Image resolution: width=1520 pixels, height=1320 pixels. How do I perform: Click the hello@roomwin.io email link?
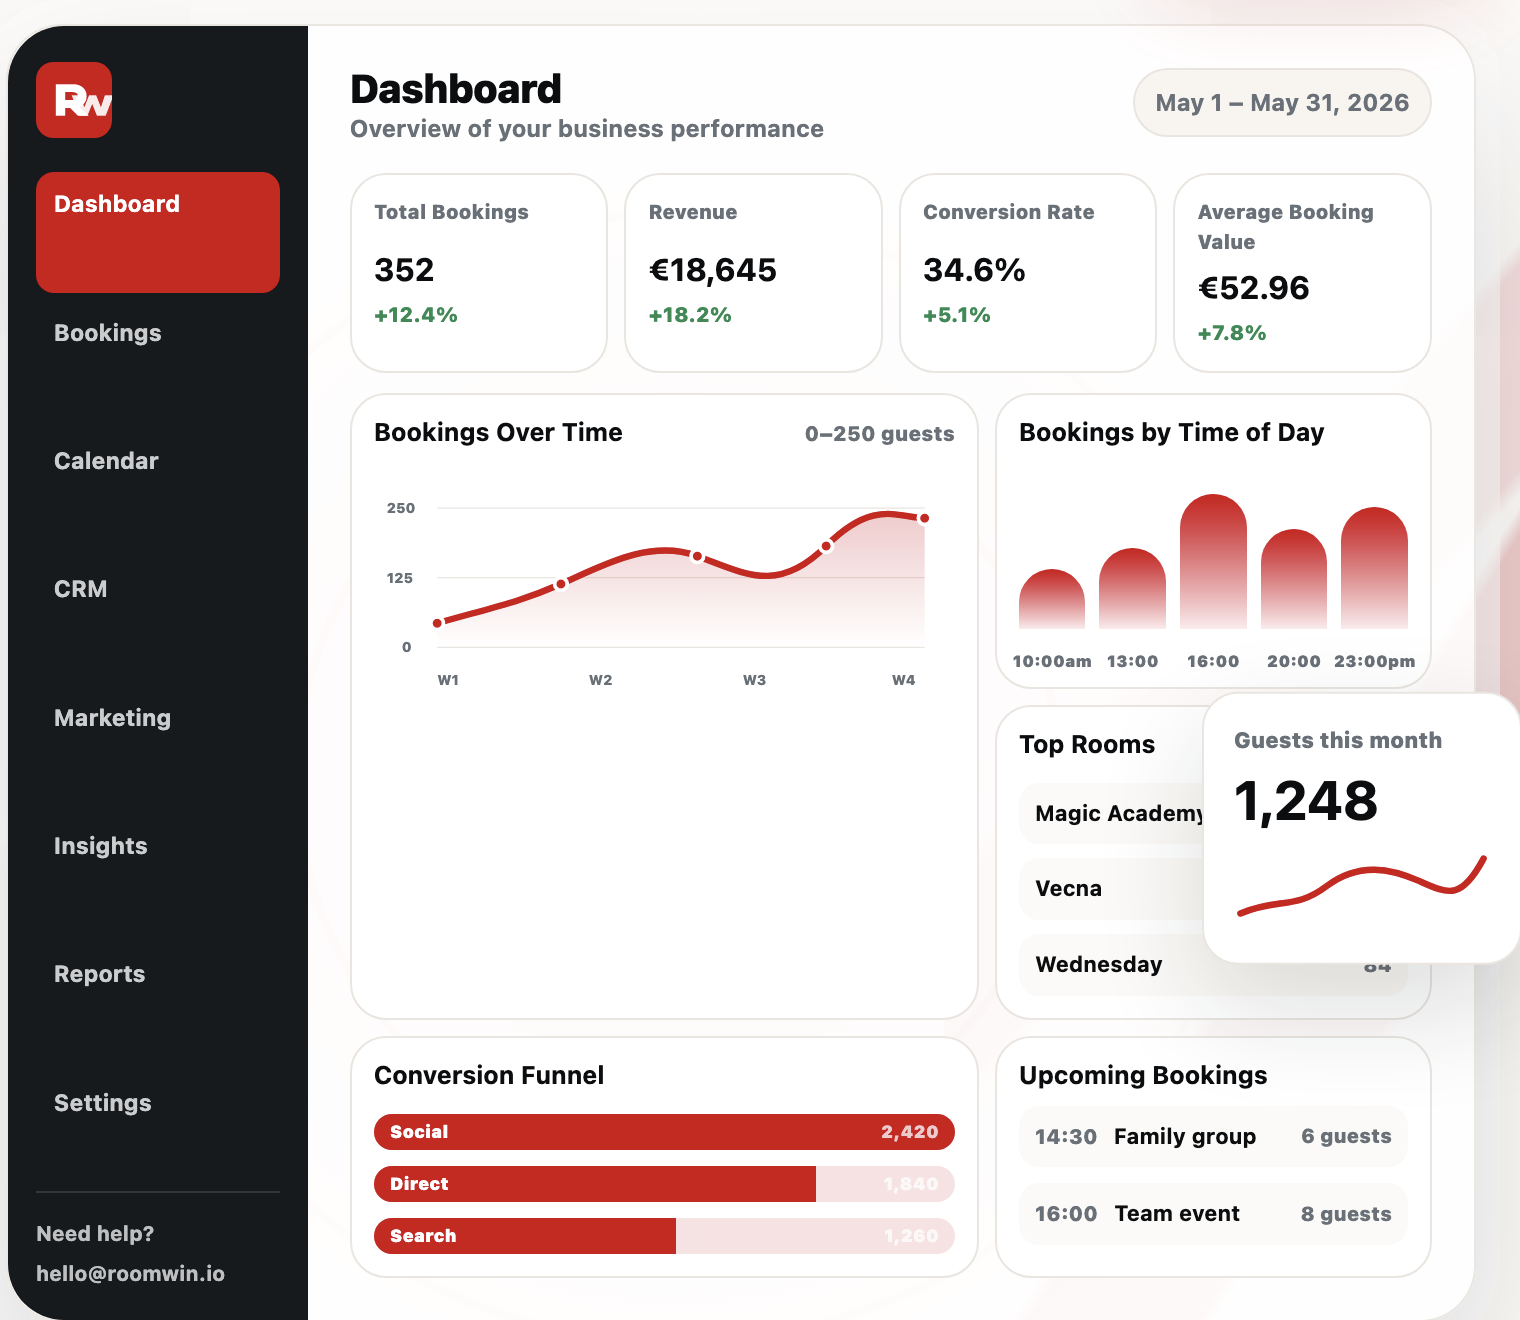coord(130,1274)
